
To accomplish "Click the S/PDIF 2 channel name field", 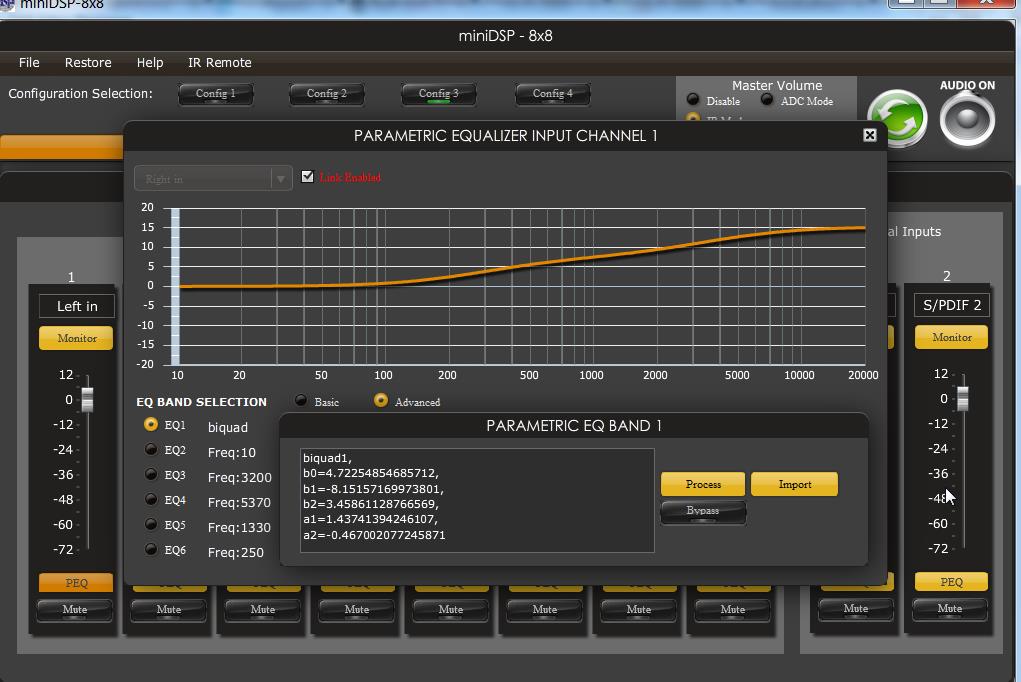I will pyautogui.click(x=952, y=305).
